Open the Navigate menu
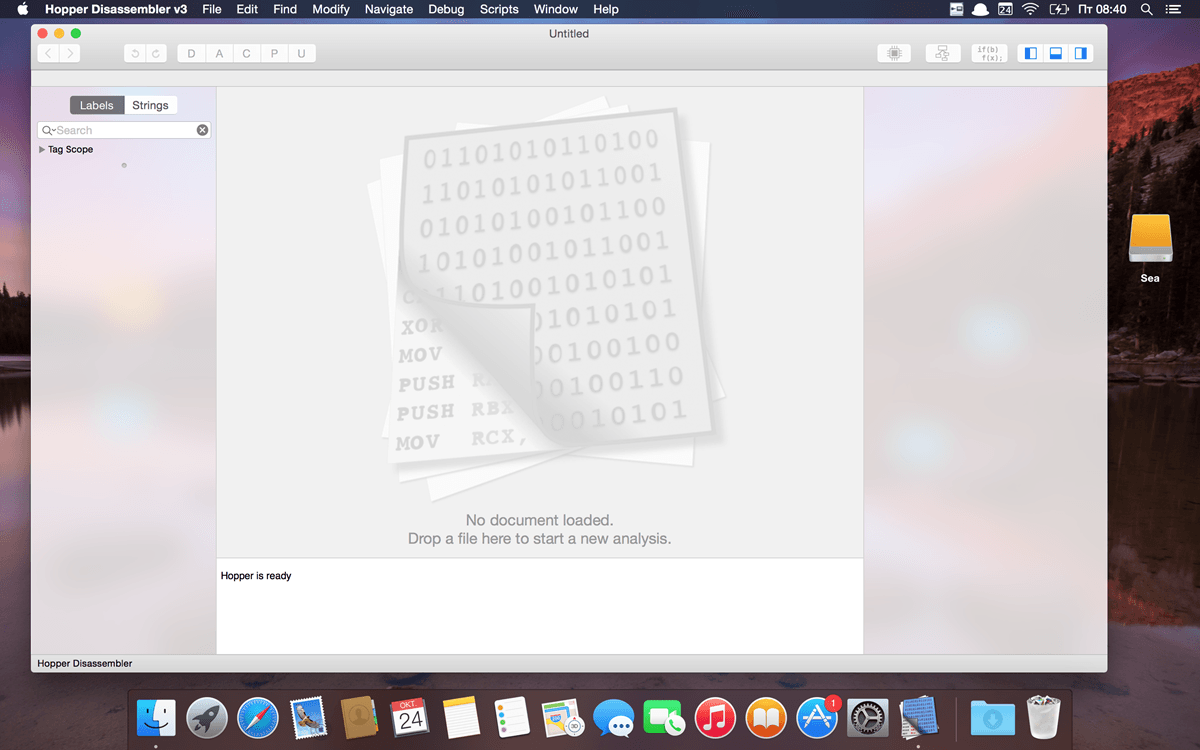 click(389, 9)
